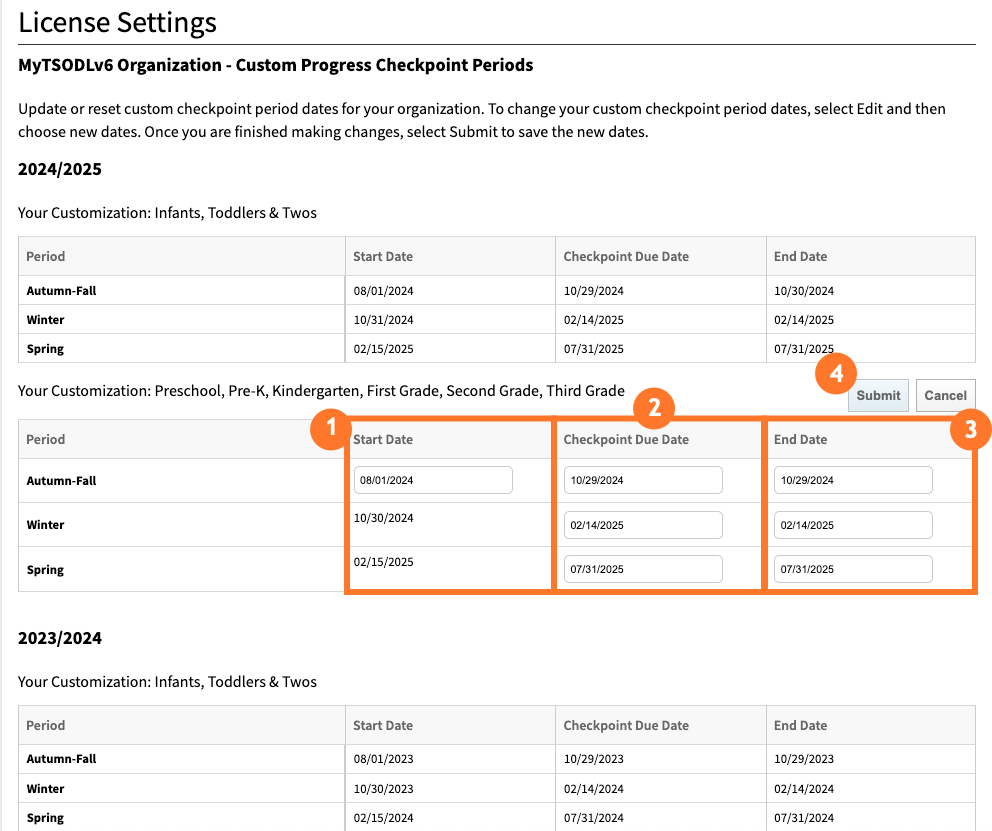
Task: Click the Winter Checkpoint Due Date input
Action: point(642,524)
